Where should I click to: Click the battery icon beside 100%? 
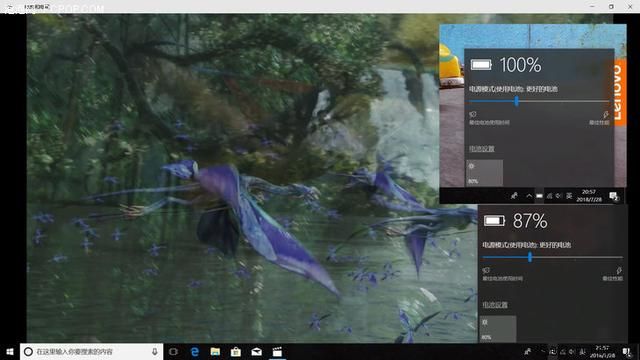481,65
